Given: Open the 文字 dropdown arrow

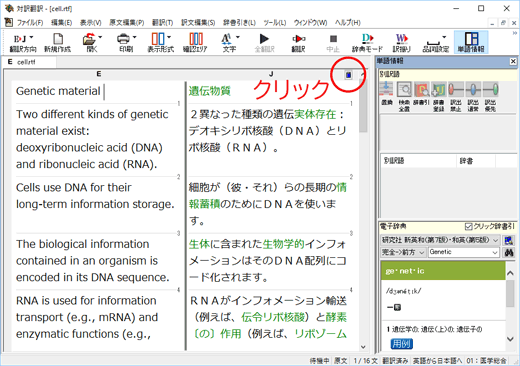Looking at the screenshot, I should pos(238,37).
